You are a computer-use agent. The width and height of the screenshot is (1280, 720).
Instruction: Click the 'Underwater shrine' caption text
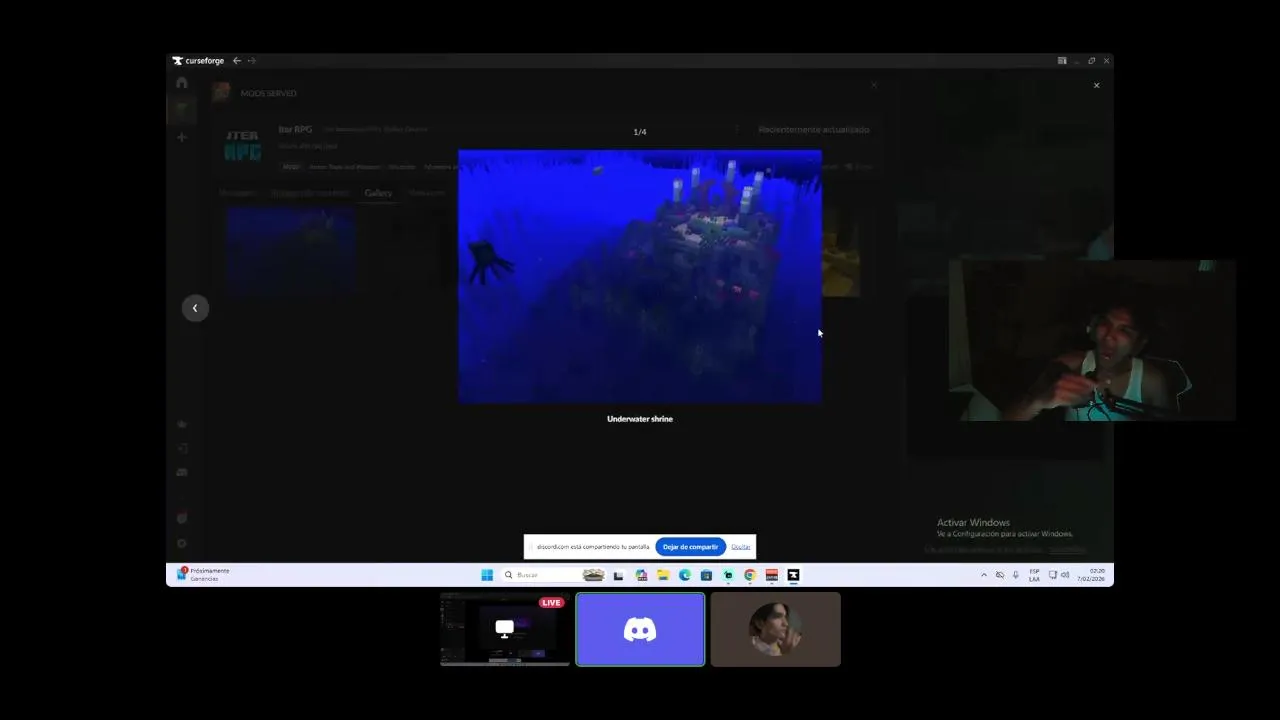tap(640, 419)
